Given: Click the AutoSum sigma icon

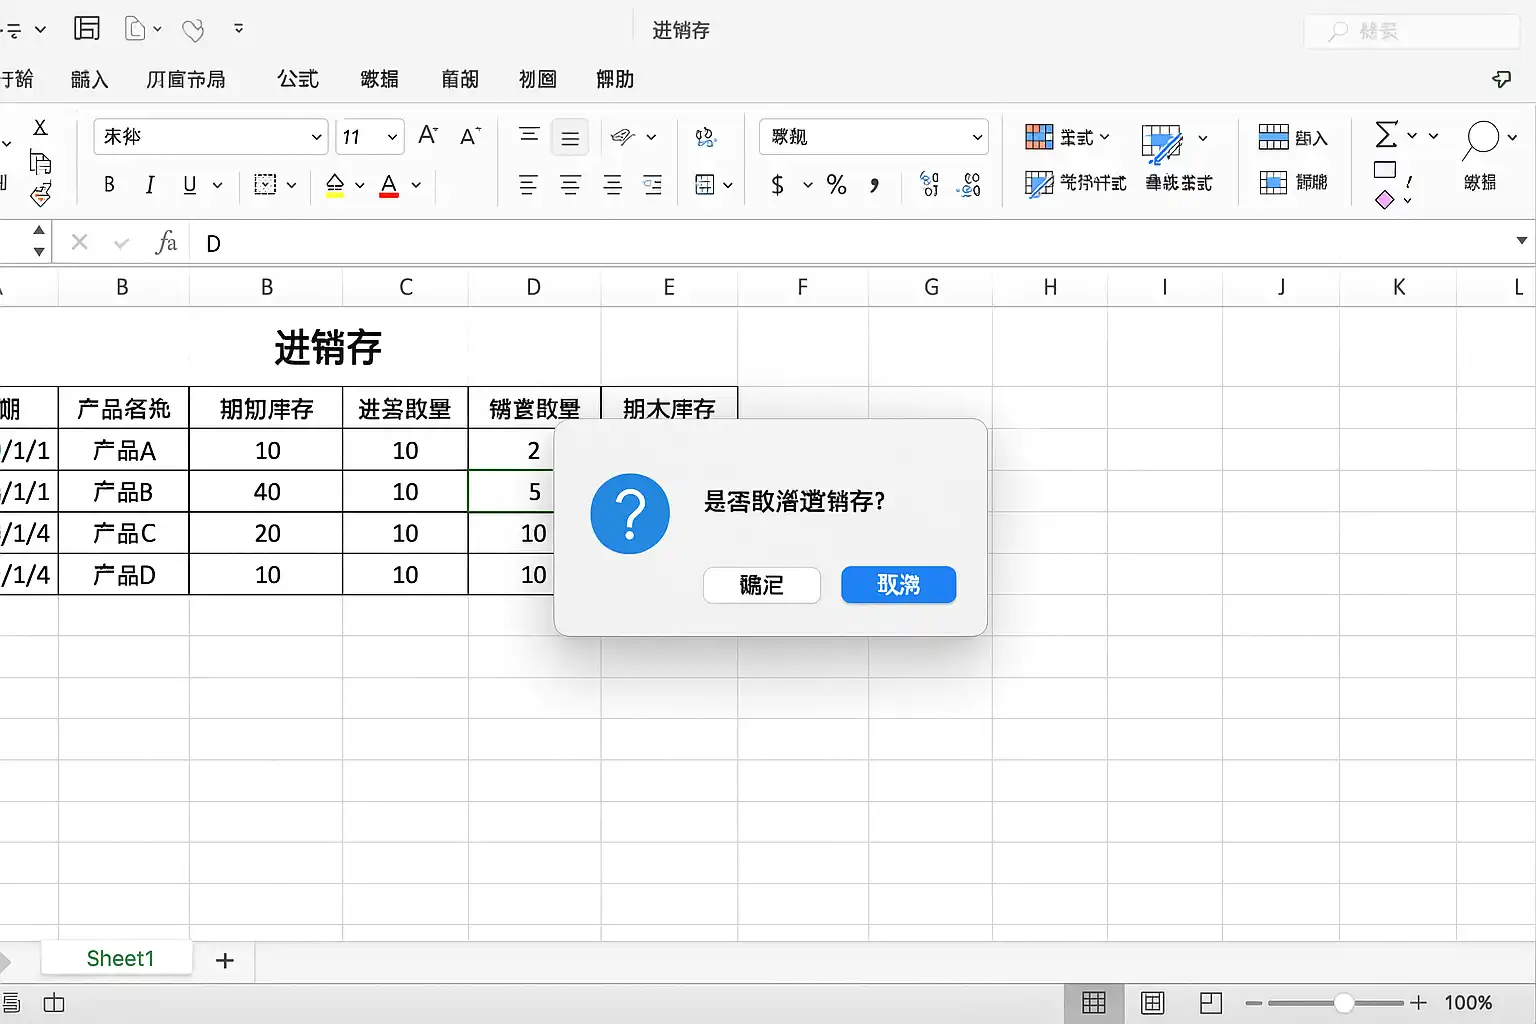Looking at the screenshot, I should (1386, 134).
